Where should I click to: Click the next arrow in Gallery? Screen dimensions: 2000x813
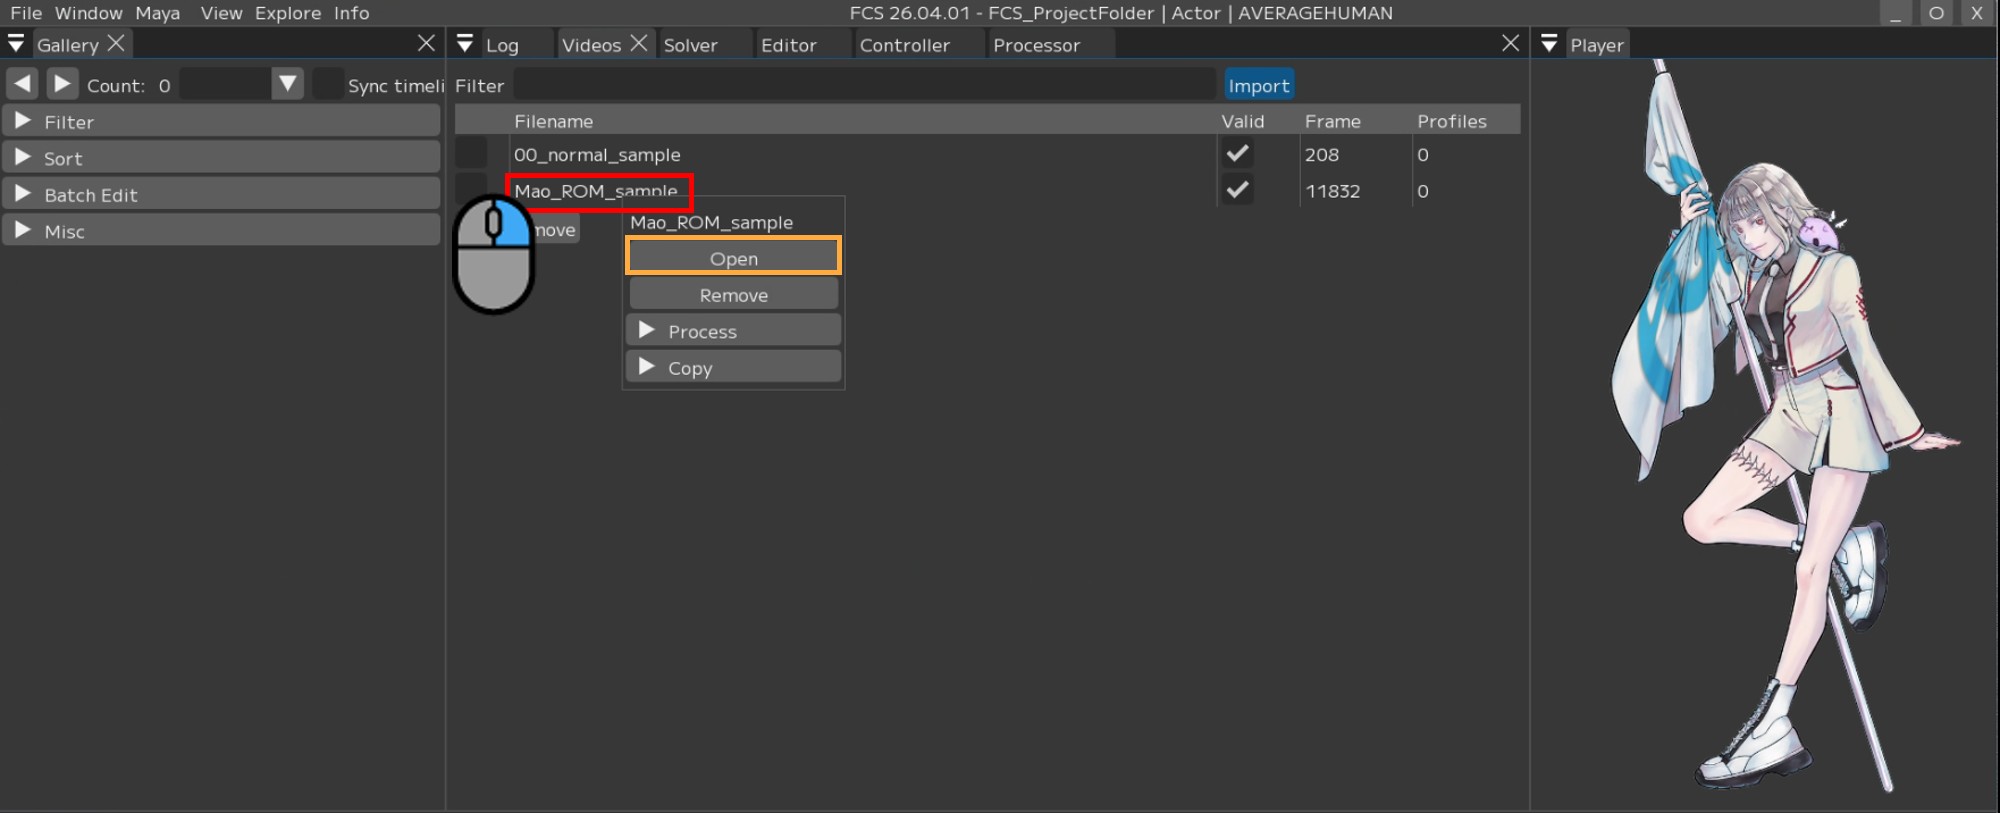pyautogui.click(x=62, y=84)
